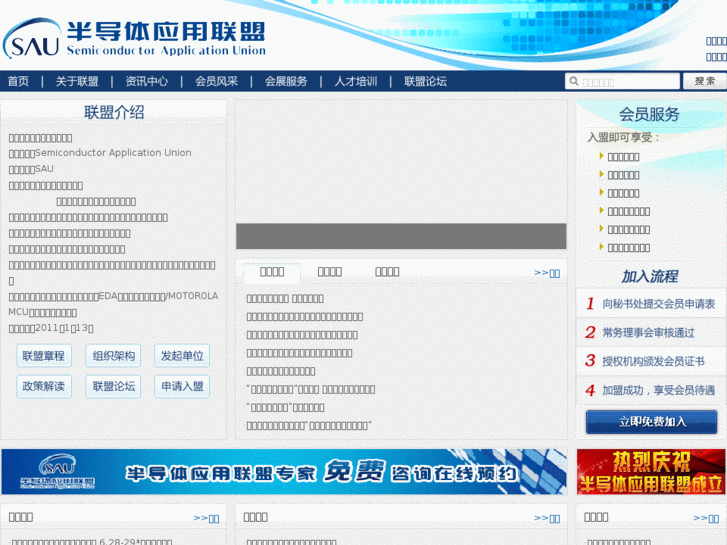Viewport: 727px width, 545px height.
Task: Open the 会展服务 menu item
Action: click(286, 81)
